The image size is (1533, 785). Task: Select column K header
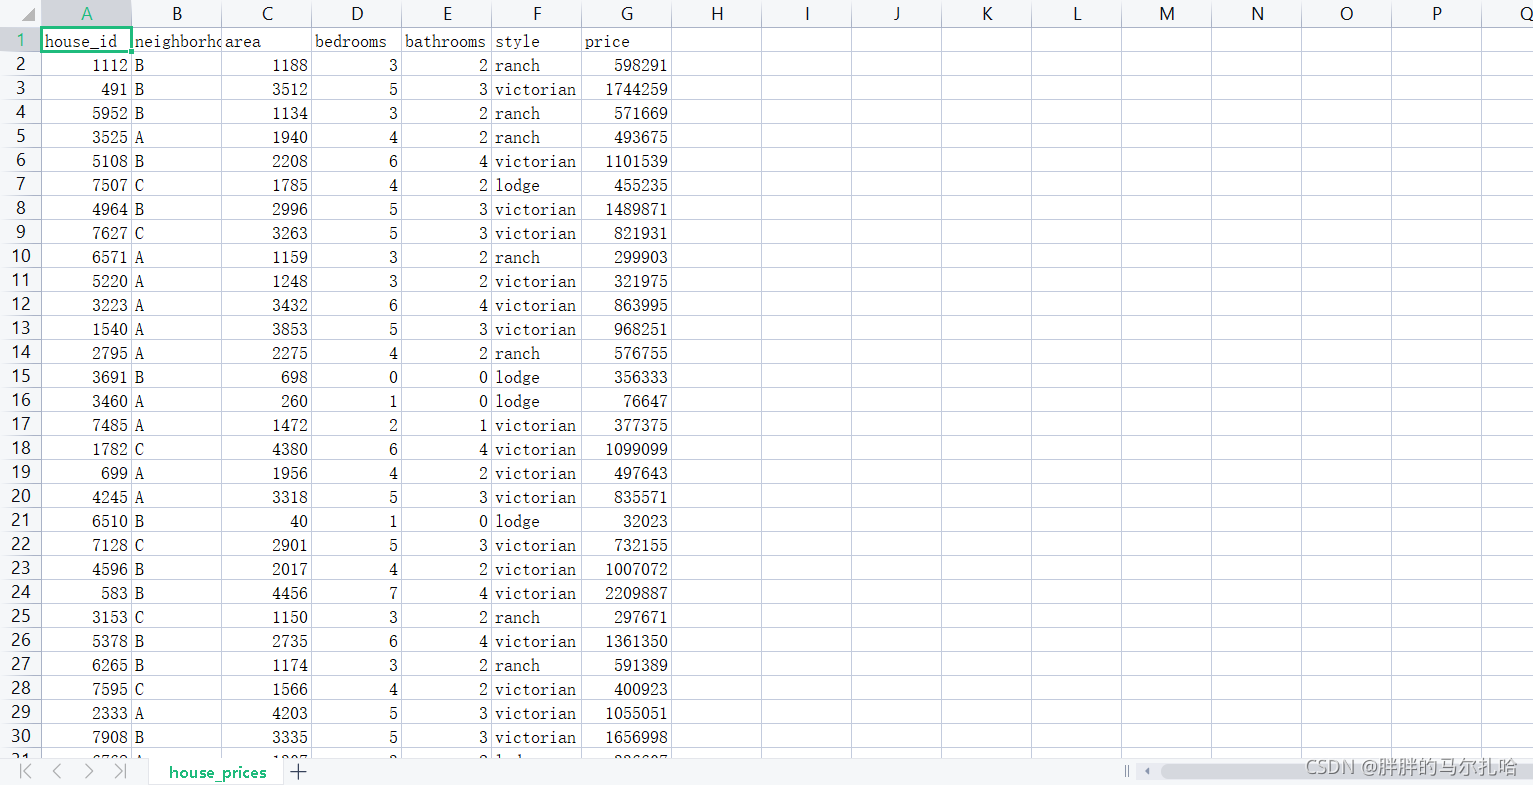[987, 14]
